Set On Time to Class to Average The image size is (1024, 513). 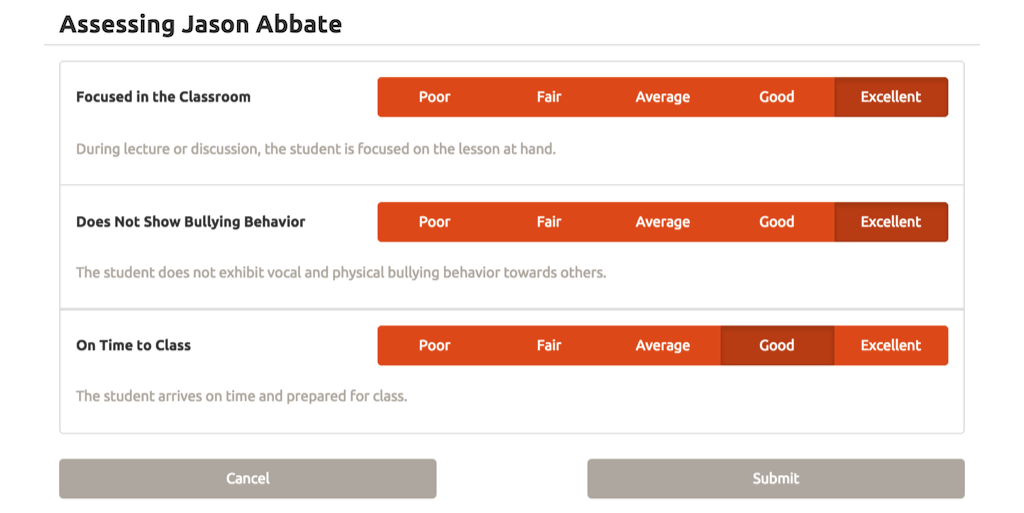pyautogui.click(x=662, y=345)
